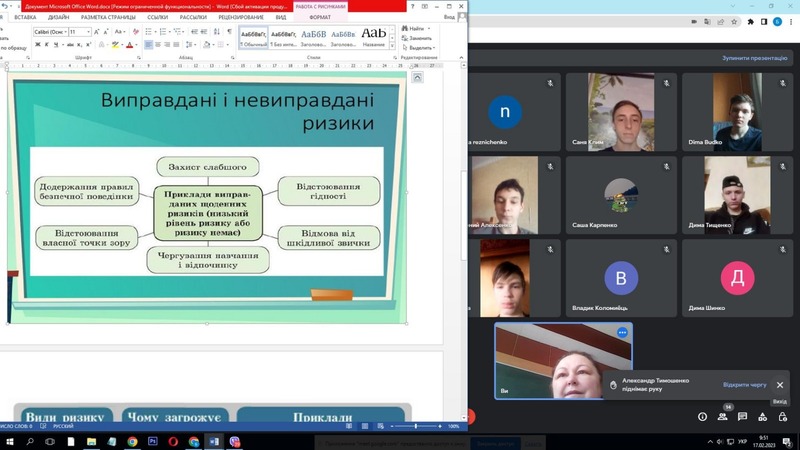This screenshot has height=450, width=800.
Task: Click Зупинити презентацію link
Action: 755,58
